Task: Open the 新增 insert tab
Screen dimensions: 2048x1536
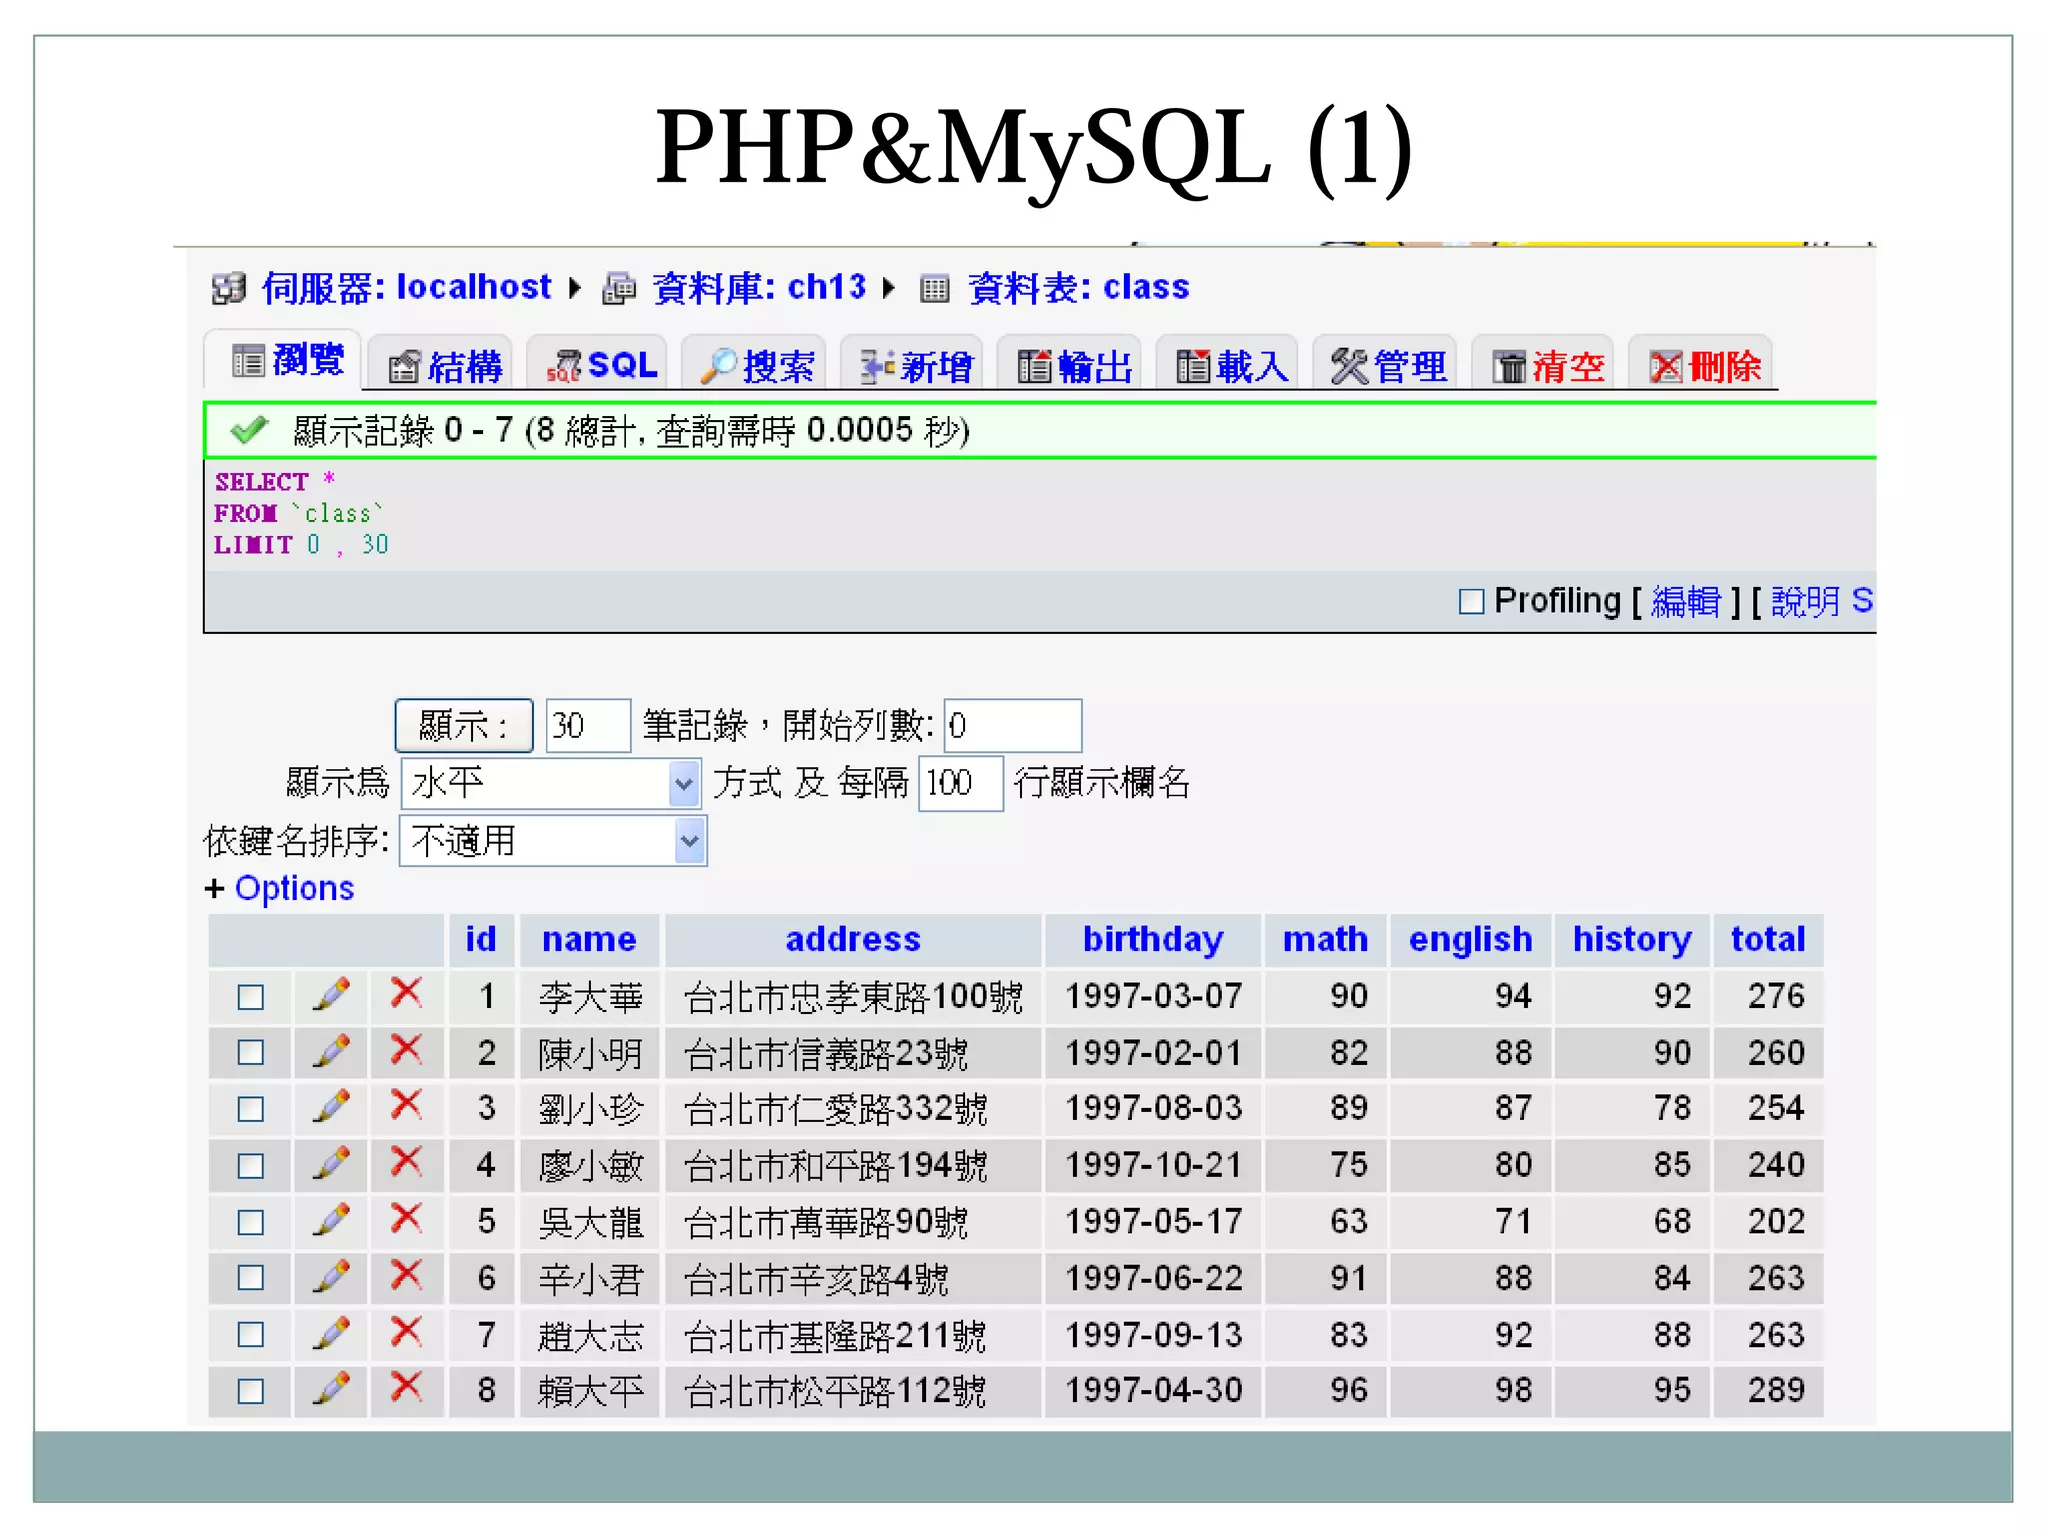Action: 914,365
